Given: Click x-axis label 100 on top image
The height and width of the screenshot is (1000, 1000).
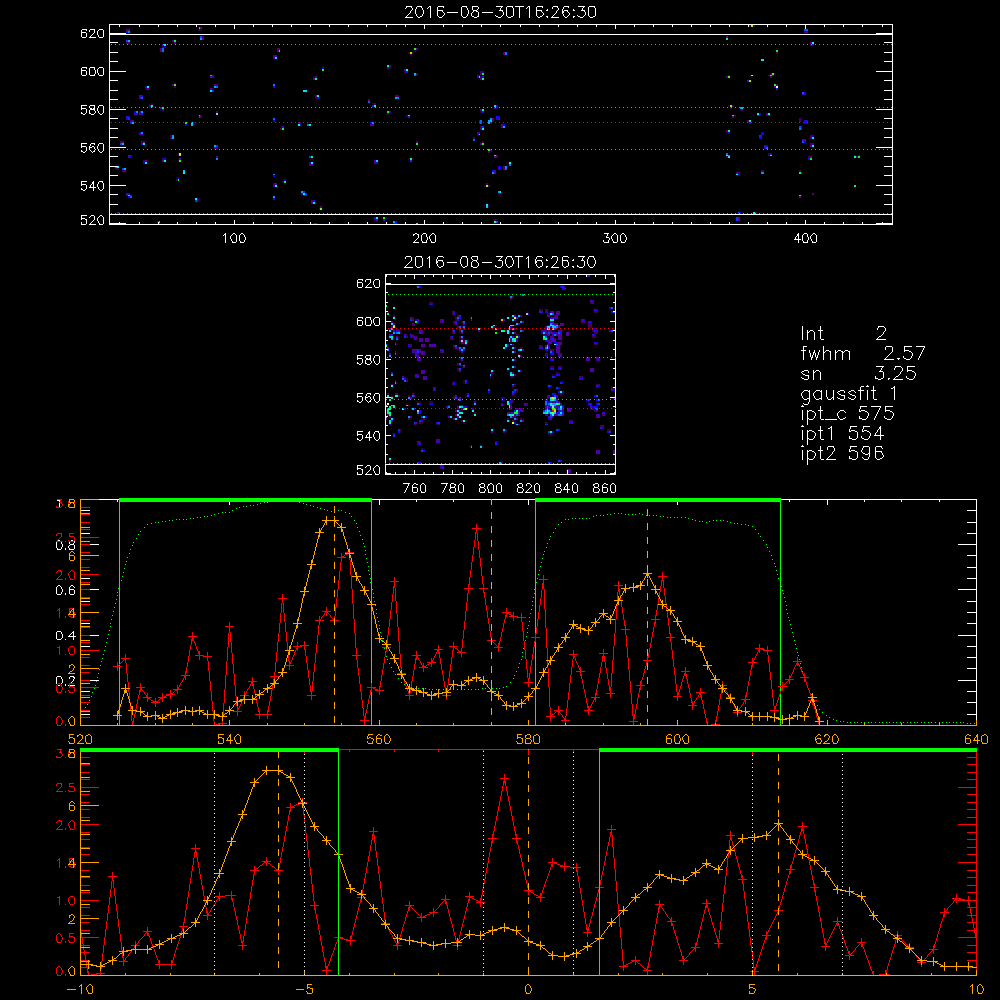Looking at the screenshot, I should pos(234,239).
